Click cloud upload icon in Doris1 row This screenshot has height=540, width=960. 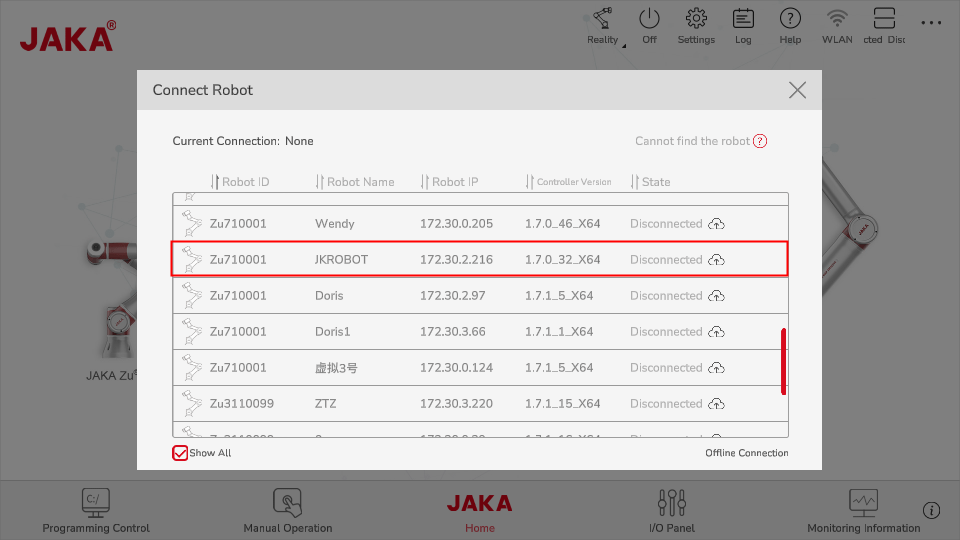716,332
